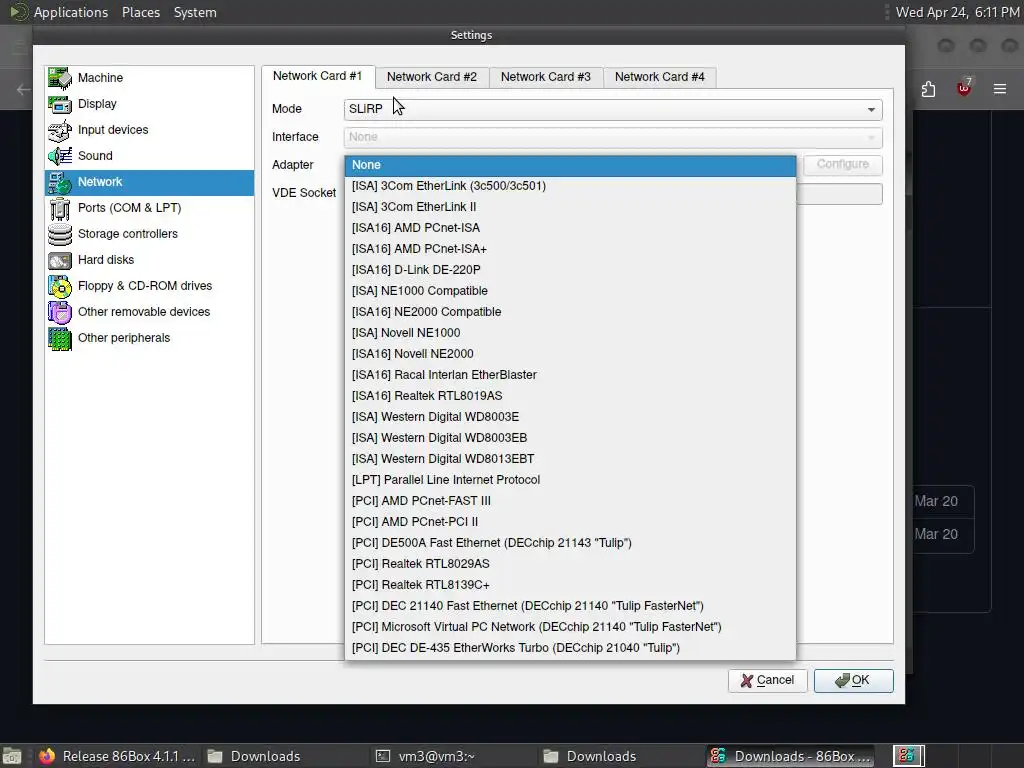Select [ISA] Western Digital WD8003E
Viewport: 1024px width, 768px height.
(570, 417)
